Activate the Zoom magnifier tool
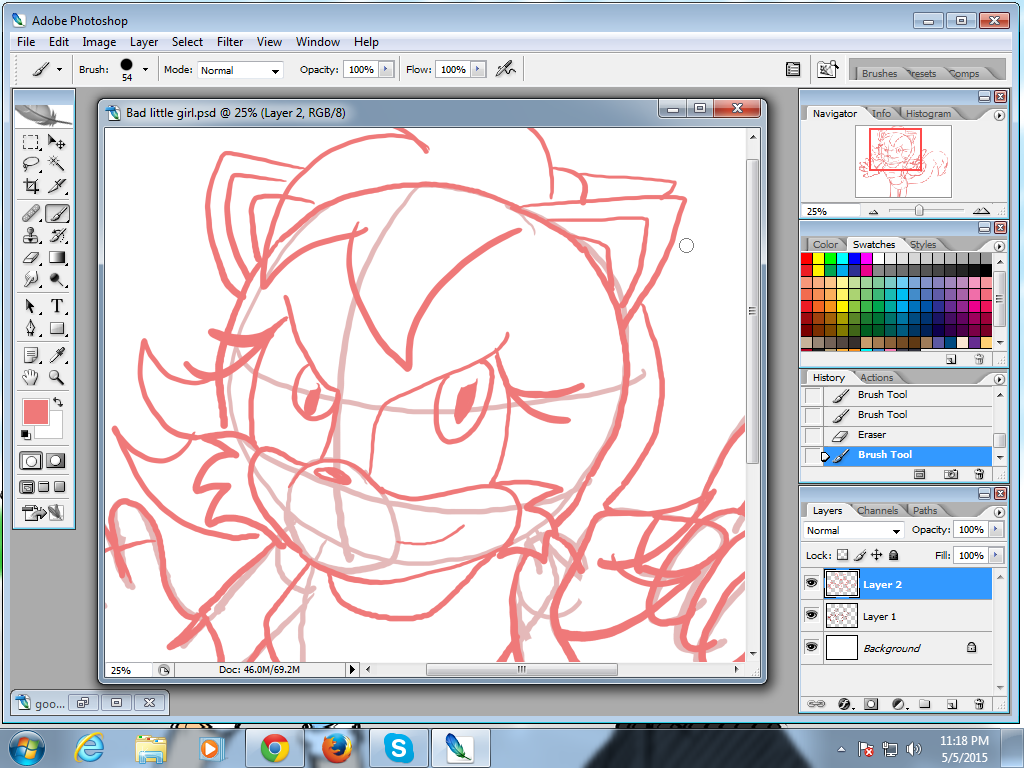The width and height of the screenshot is (1024, 768). click(x=57, y=377)
